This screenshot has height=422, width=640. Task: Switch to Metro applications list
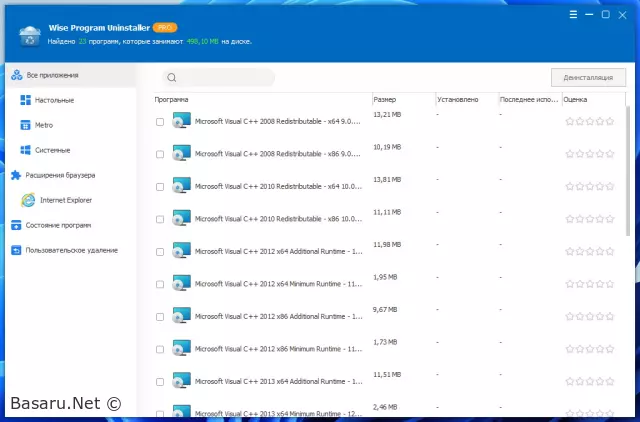coord(44,125)
